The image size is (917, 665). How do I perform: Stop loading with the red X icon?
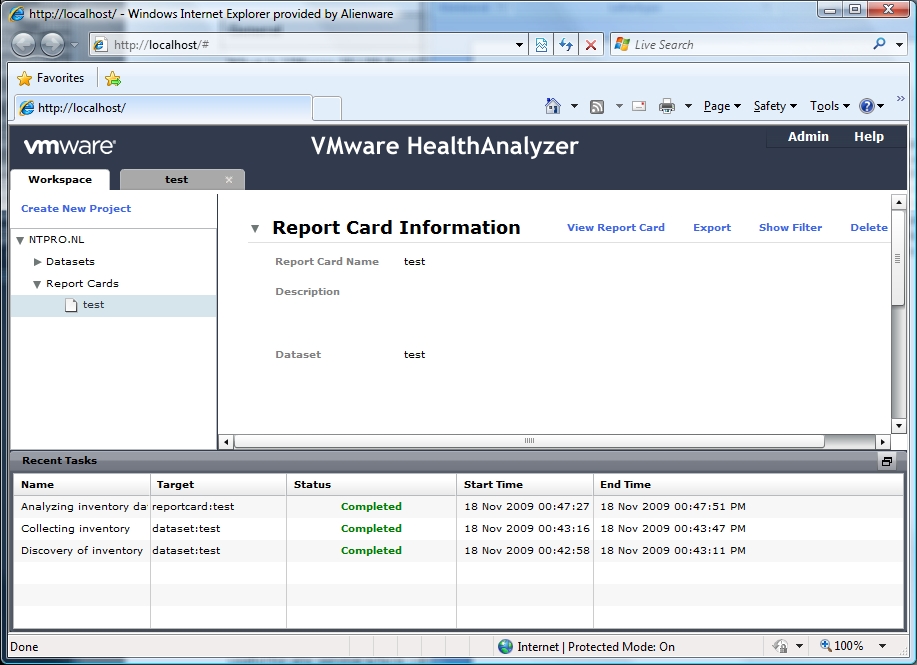point(591,45)
